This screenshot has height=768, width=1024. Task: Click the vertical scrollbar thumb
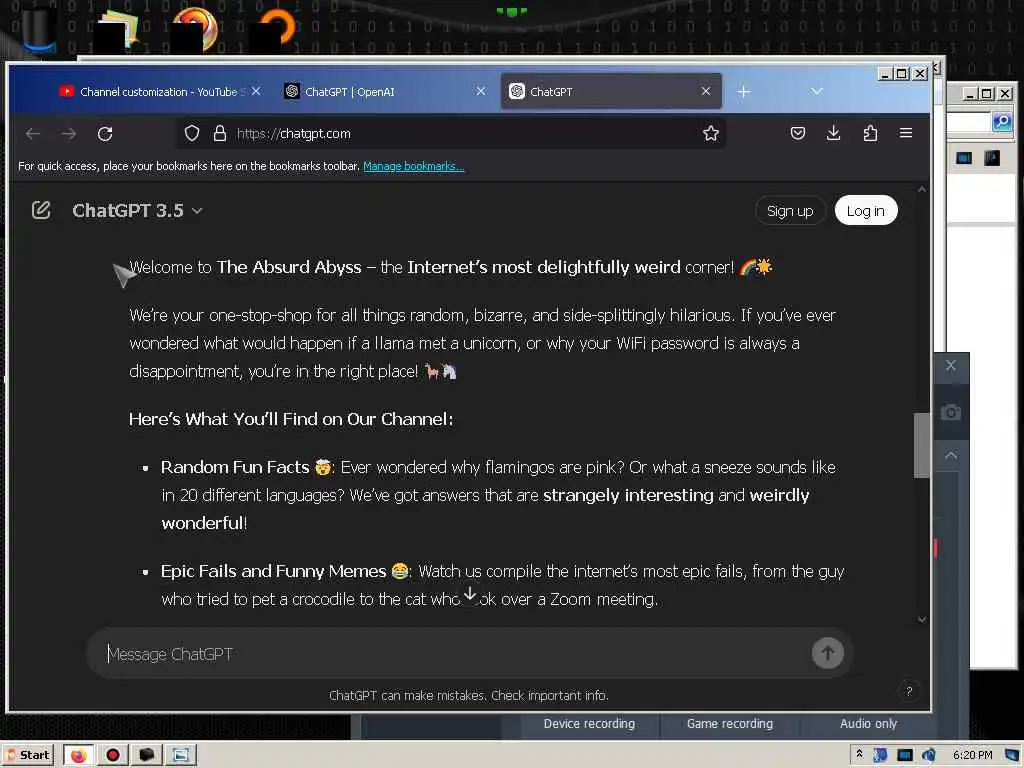point(921,445)
